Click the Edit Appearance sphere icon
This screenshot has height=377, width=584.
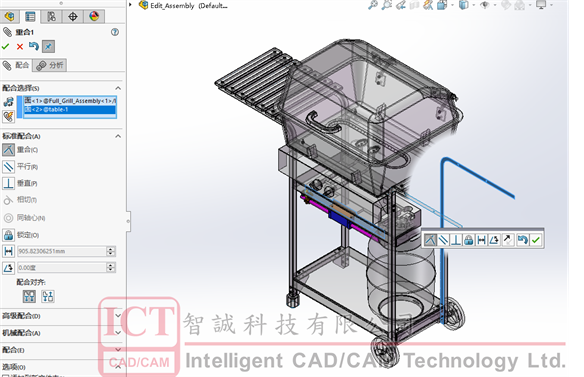pyautogui.click(x=506, y=5)
